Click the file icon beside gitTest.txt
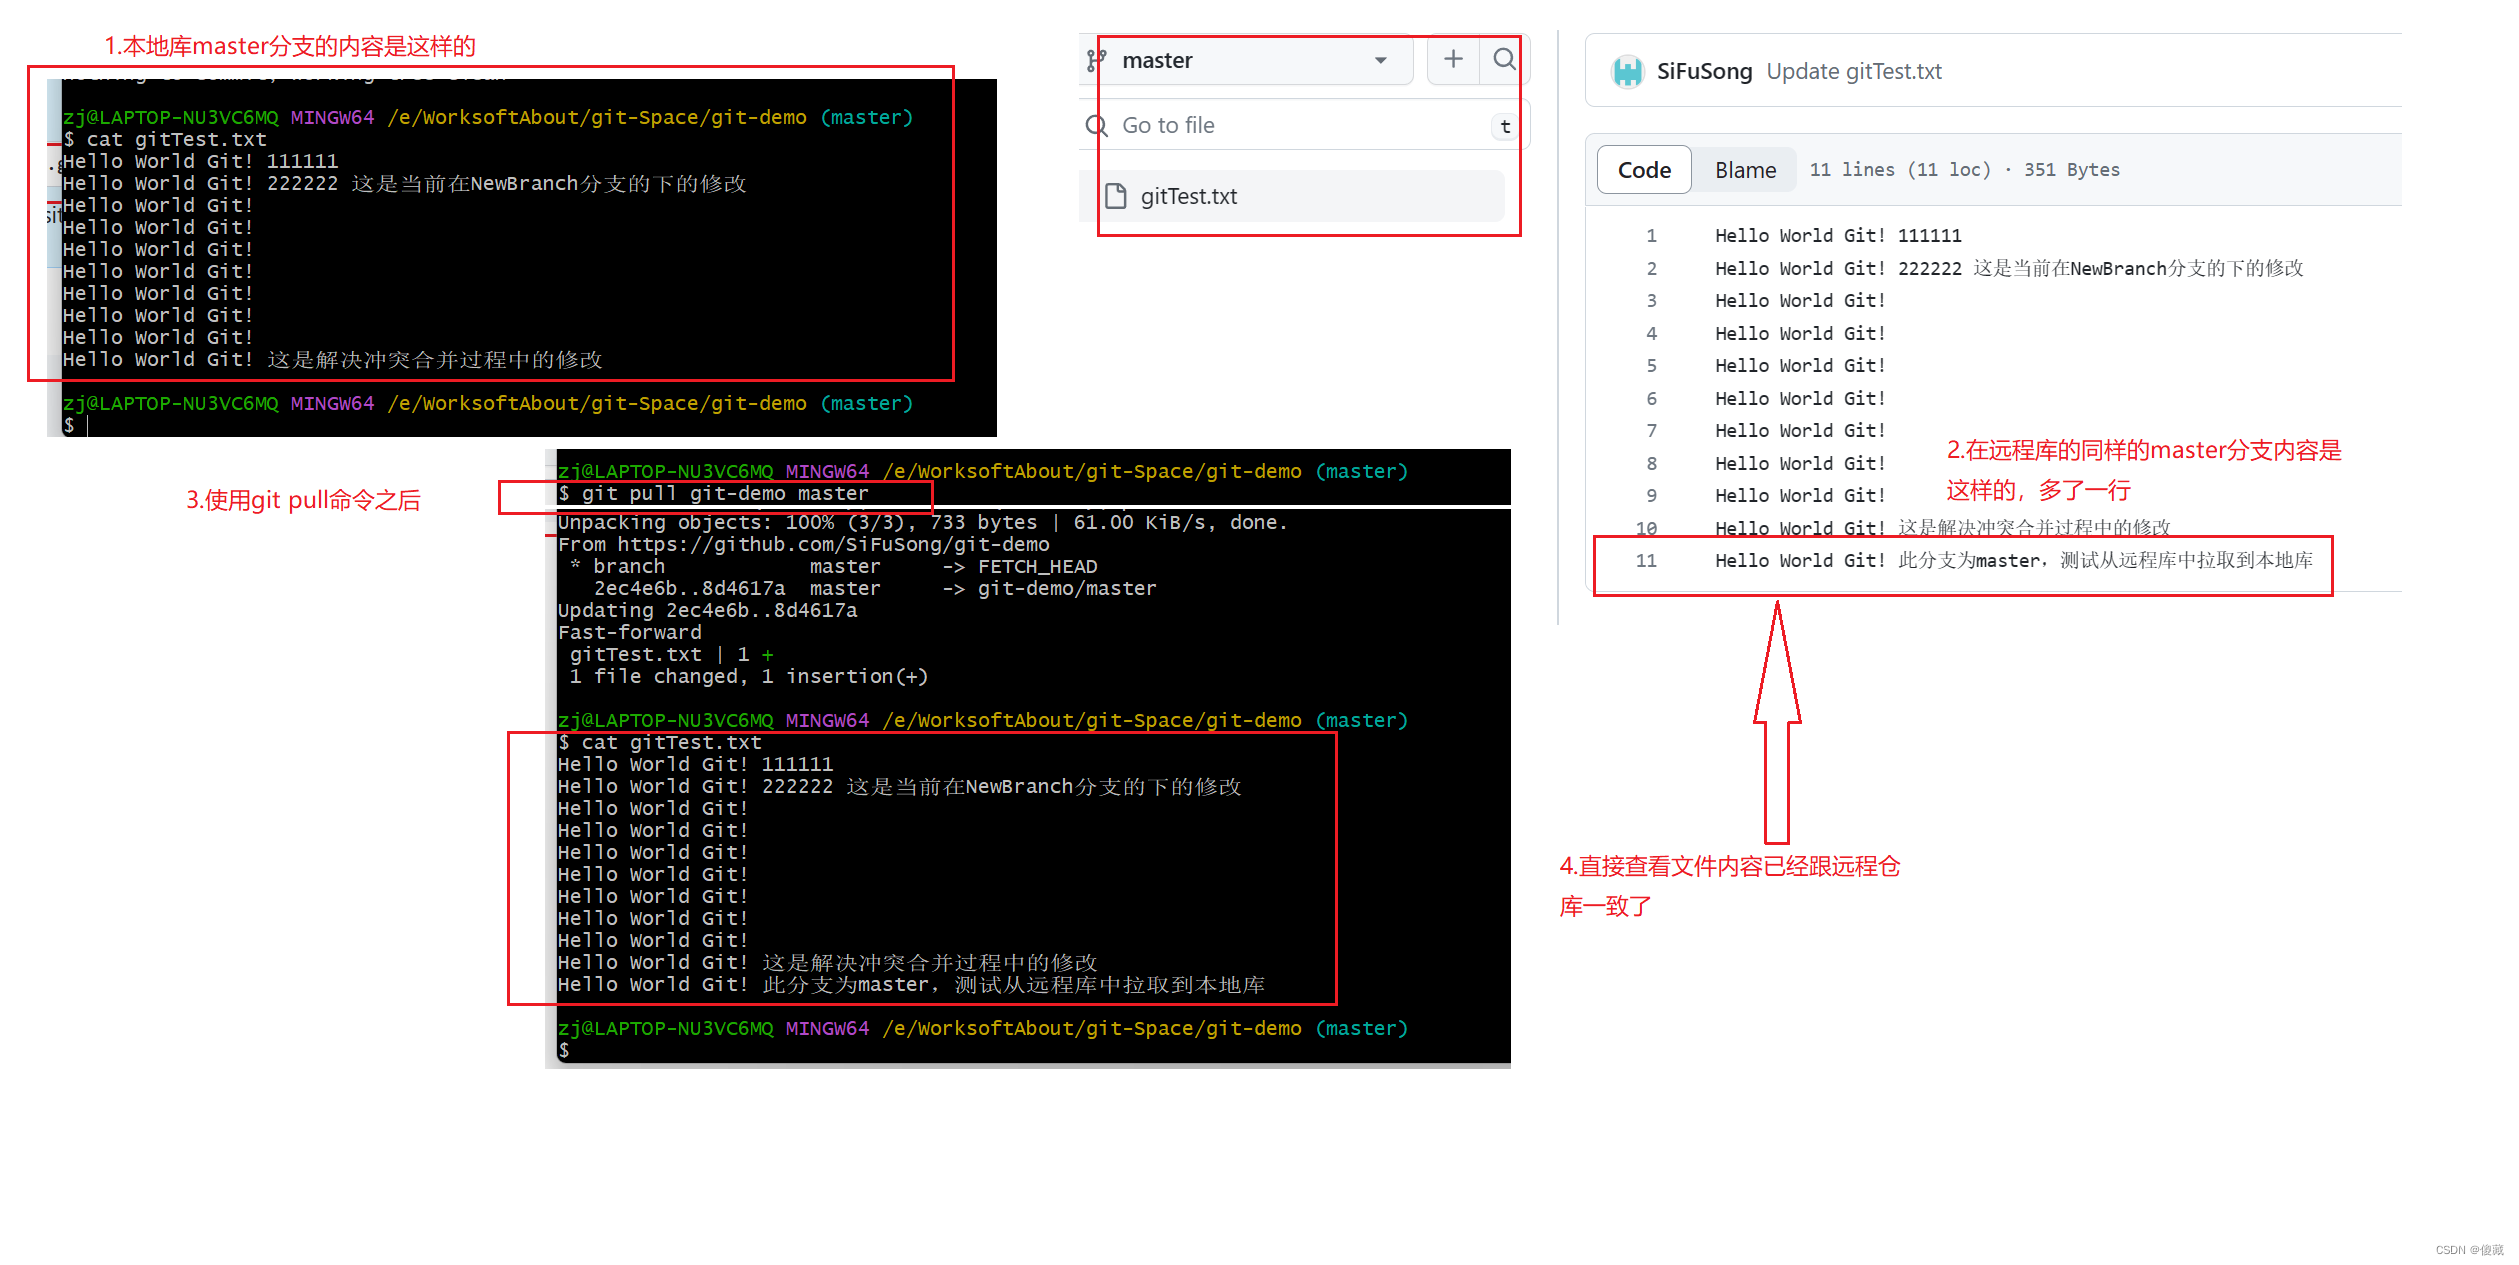The height and width of the screenshot is (1265, 2519). pyautogui.click(x=1116, y=196)
